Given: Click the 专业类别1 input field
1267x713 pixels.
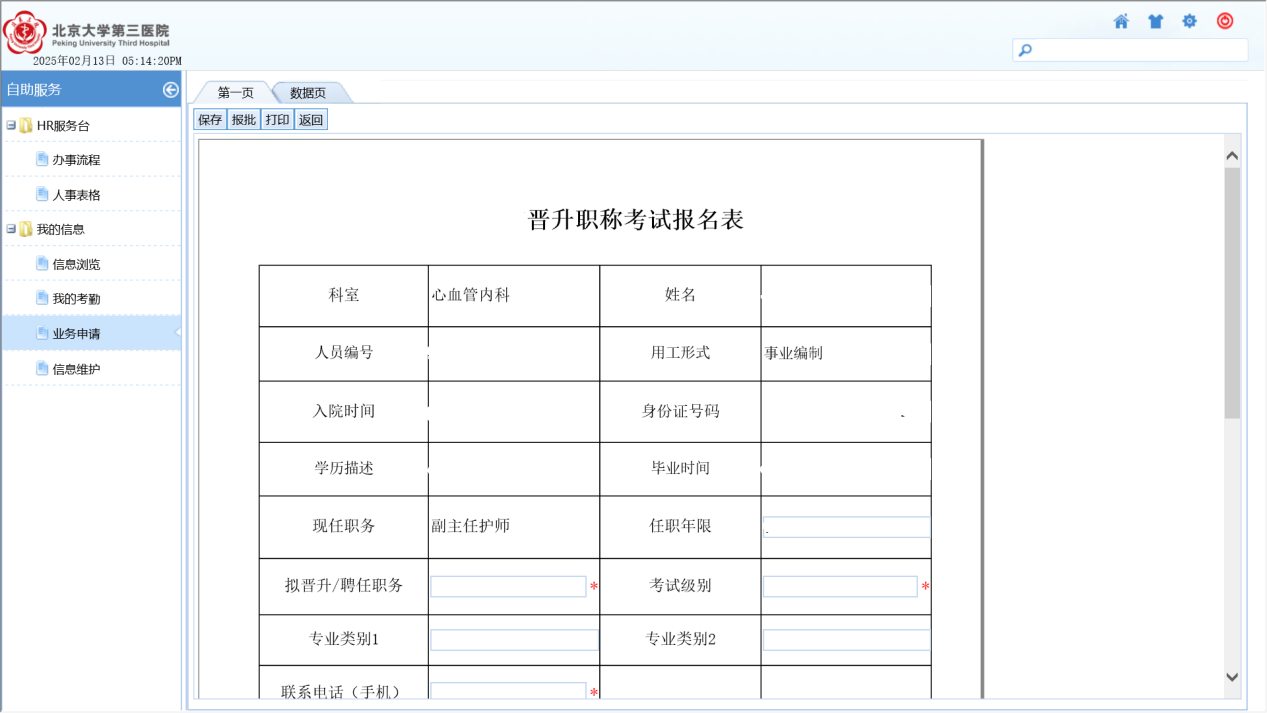Looking at the screenshot, I should (x=514, y=640).
